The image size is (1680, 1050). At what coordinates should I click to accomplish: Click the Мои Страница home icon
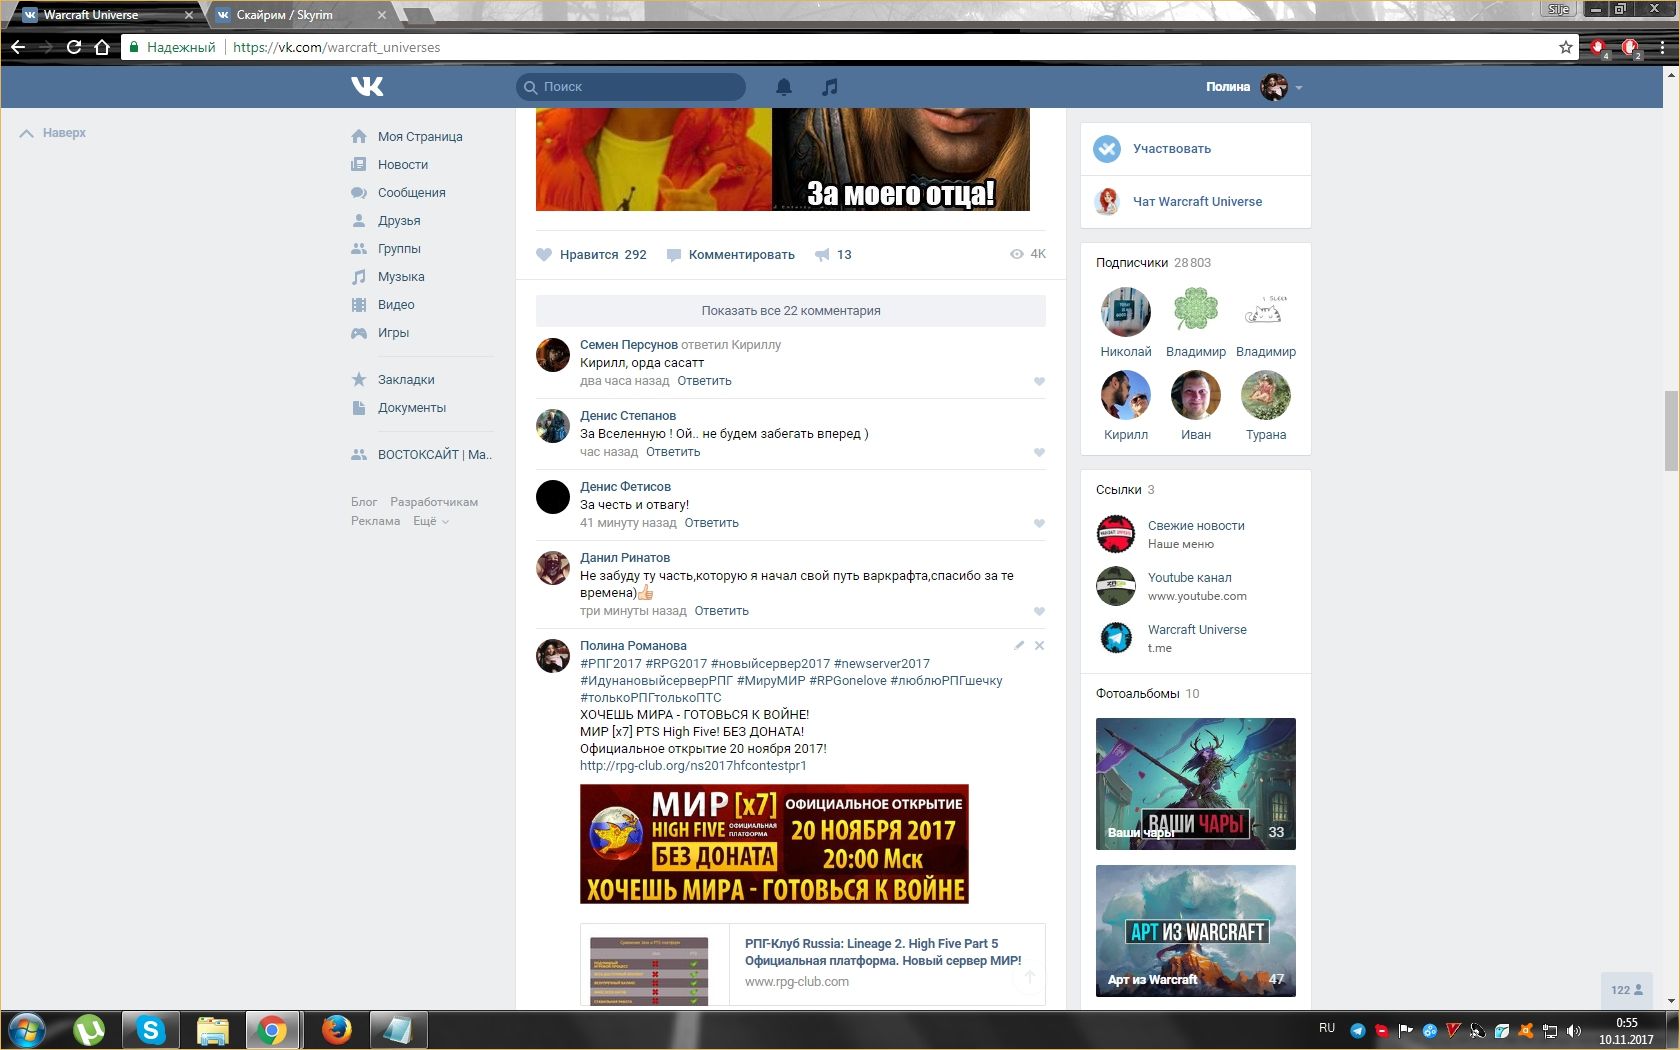(359, 136)
